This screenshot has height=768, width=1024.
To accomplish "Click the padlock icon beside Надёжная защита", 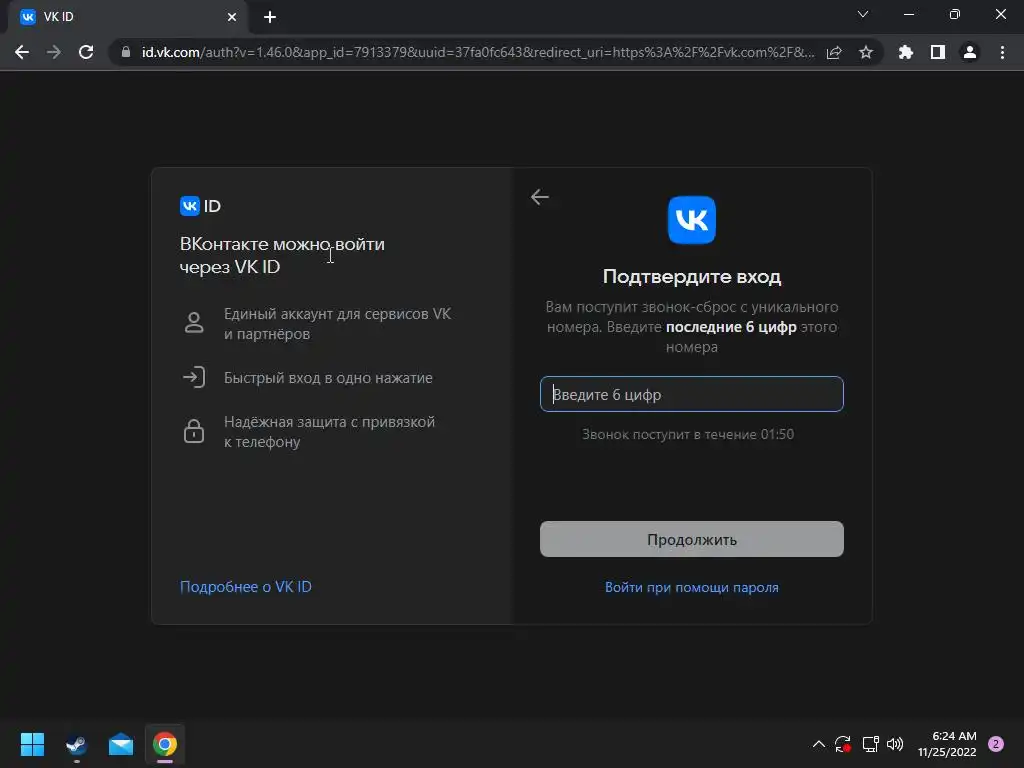I will [194, 431].
